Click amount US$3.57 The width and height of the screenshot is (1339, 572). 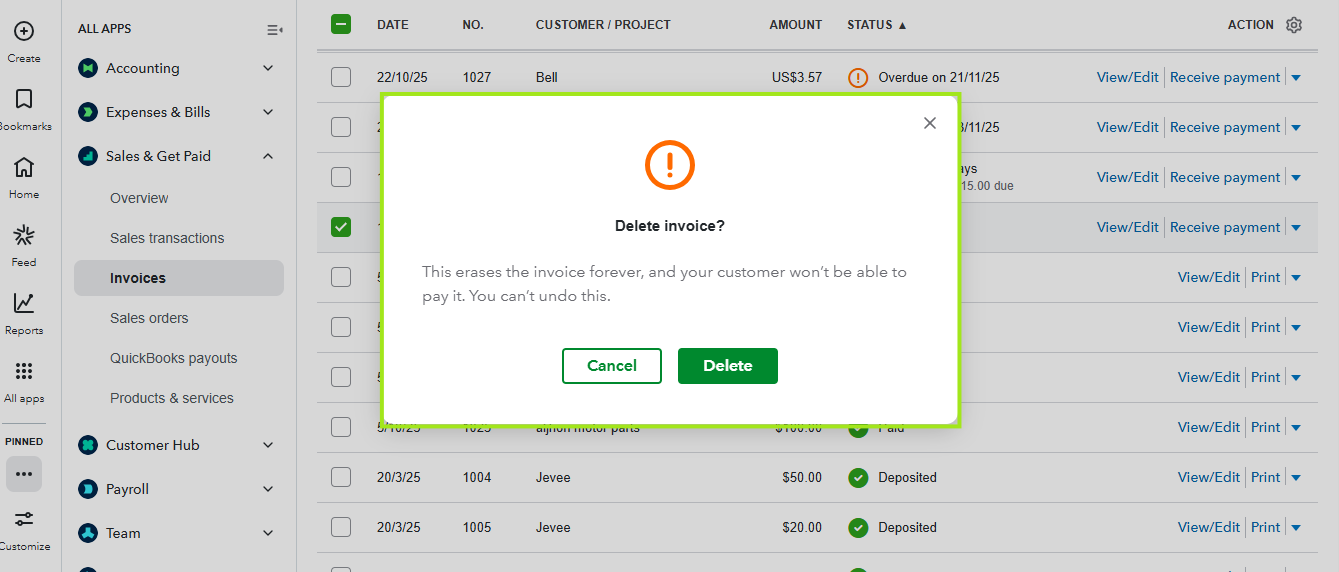(x=797, y=77)
